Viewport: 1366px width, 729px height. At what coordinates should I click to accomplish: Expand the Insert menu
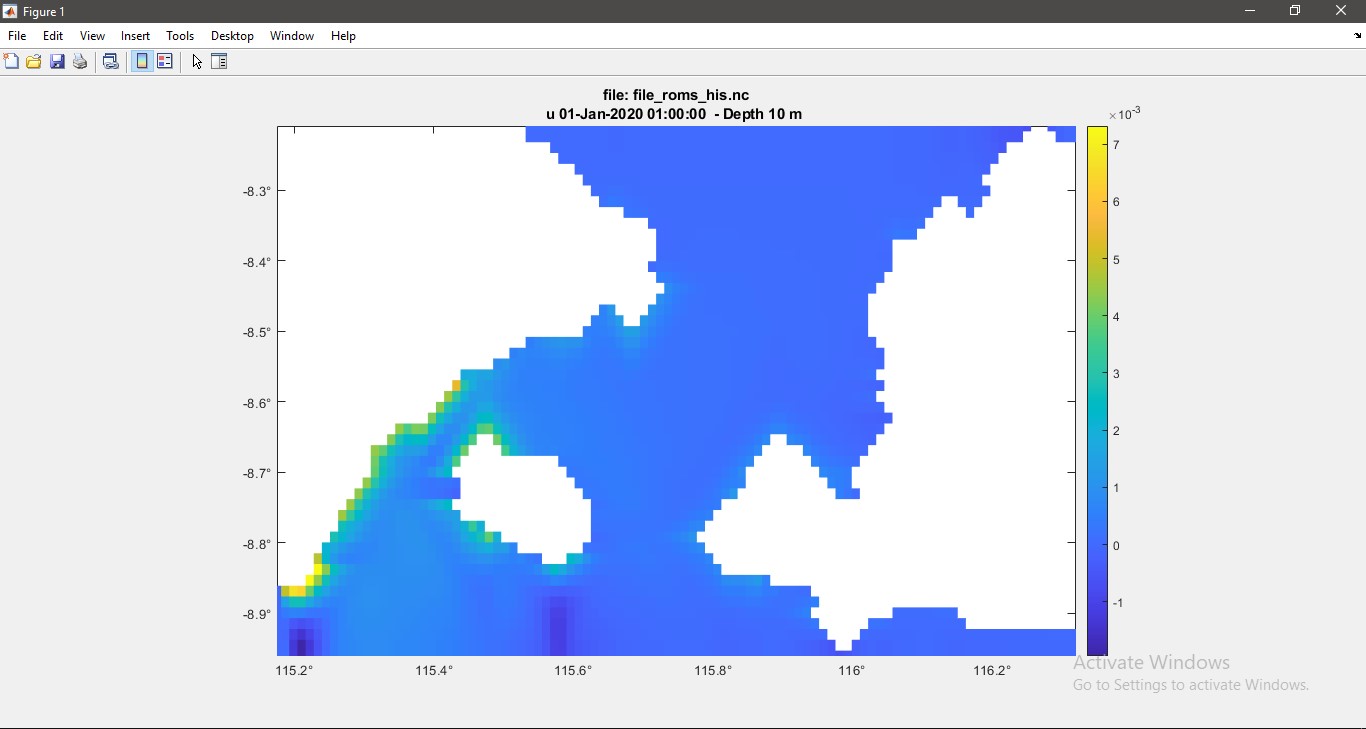point(135,36)
